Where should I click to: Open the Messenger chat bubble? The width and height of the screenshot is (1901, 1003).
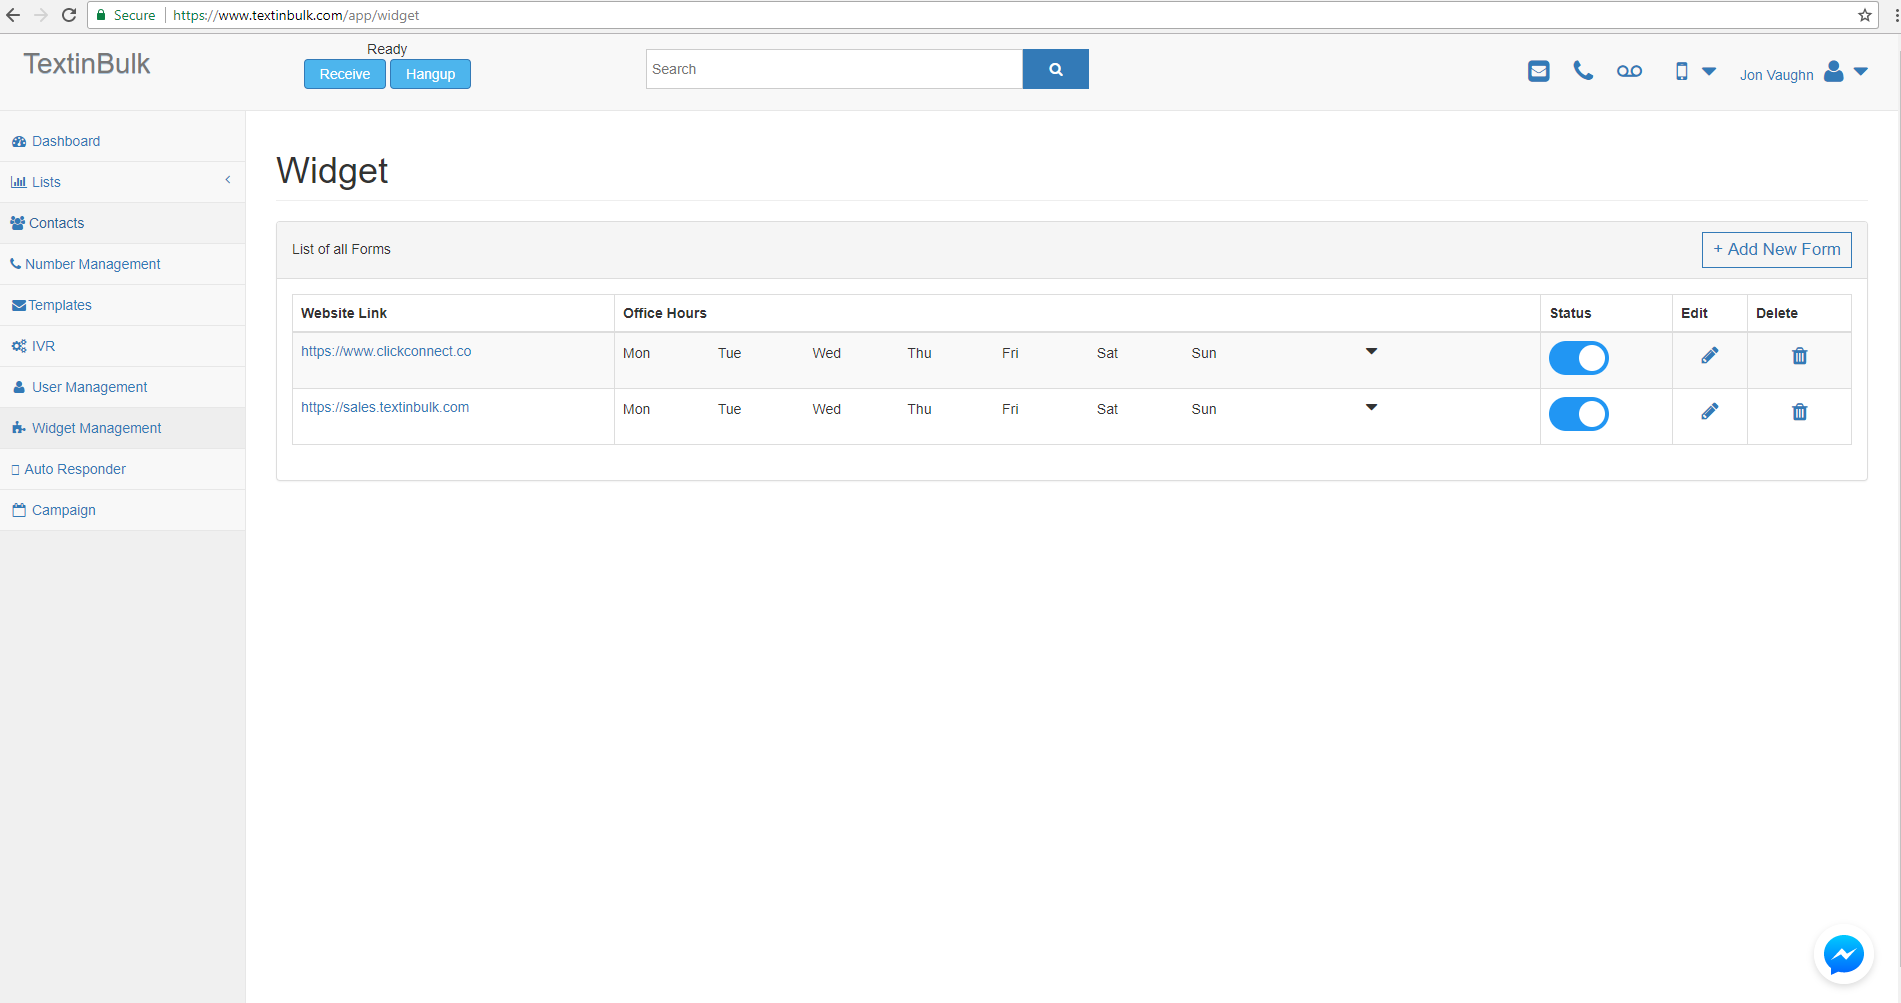[x=1843, y=954]
